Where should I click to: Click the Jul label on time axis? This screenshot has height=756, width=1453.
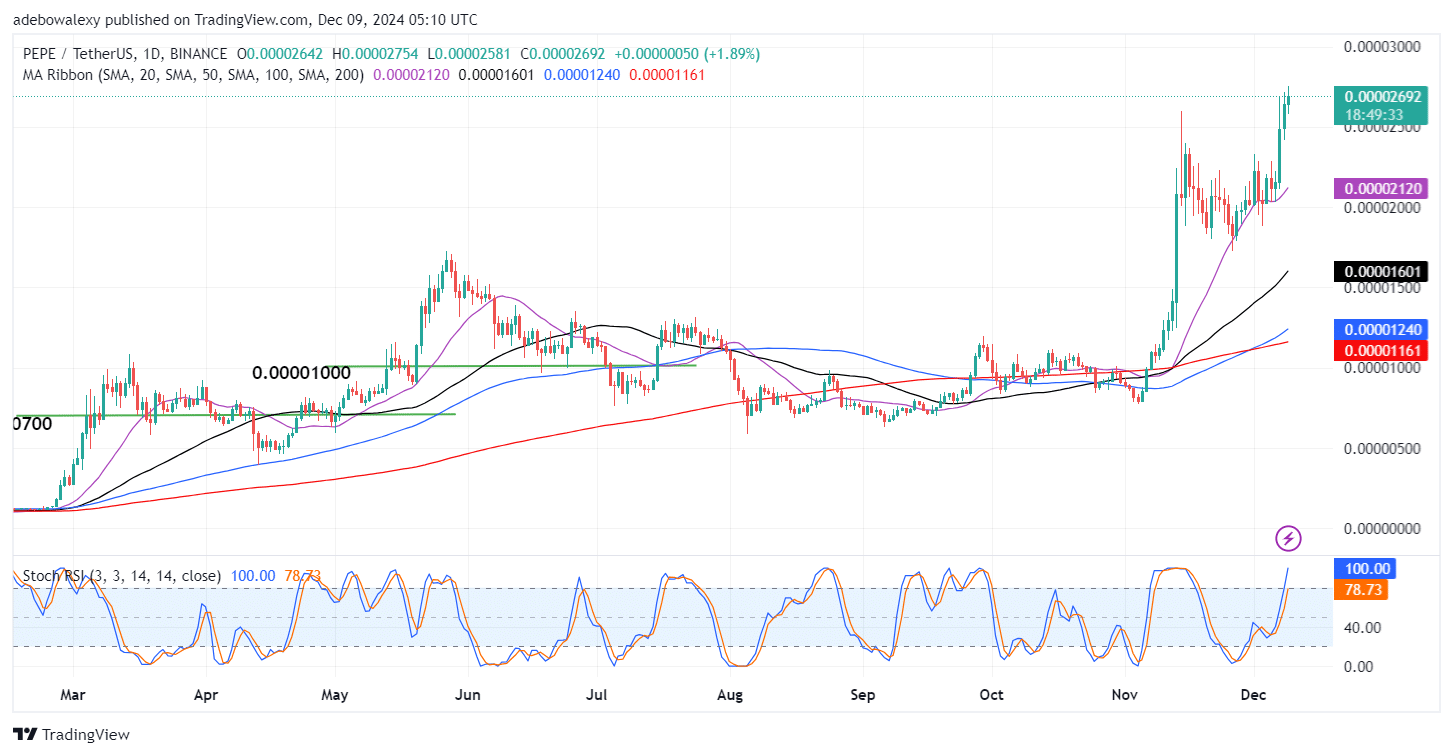pyautogui.click(x=597, y=693)
